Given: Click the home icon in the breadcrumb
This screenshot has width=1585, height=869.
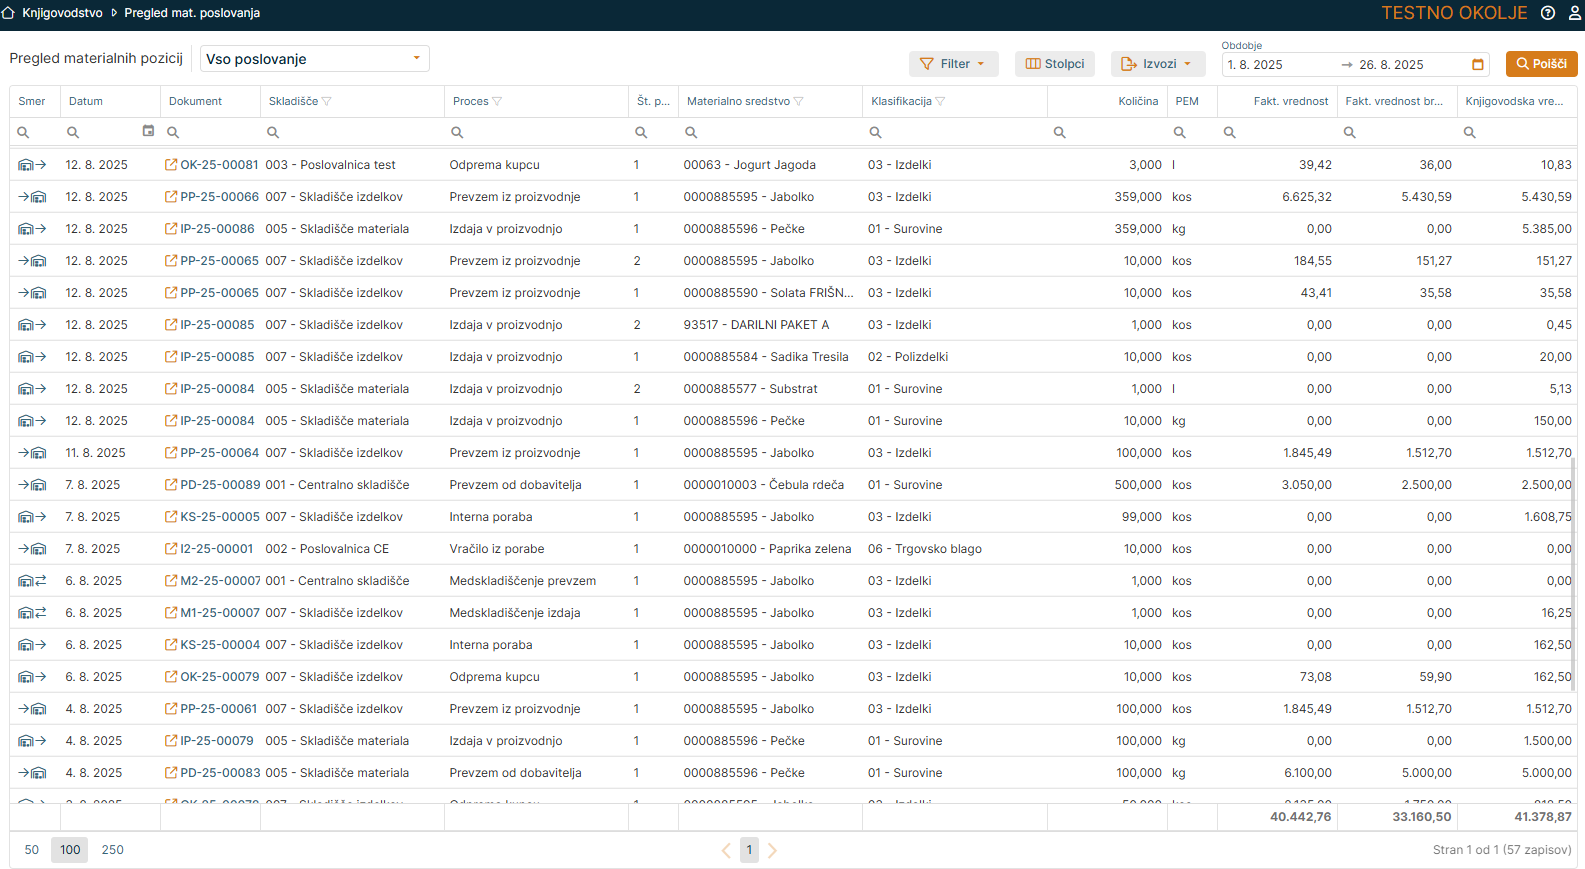Looking at the screenshot, I should pos(9,13).
